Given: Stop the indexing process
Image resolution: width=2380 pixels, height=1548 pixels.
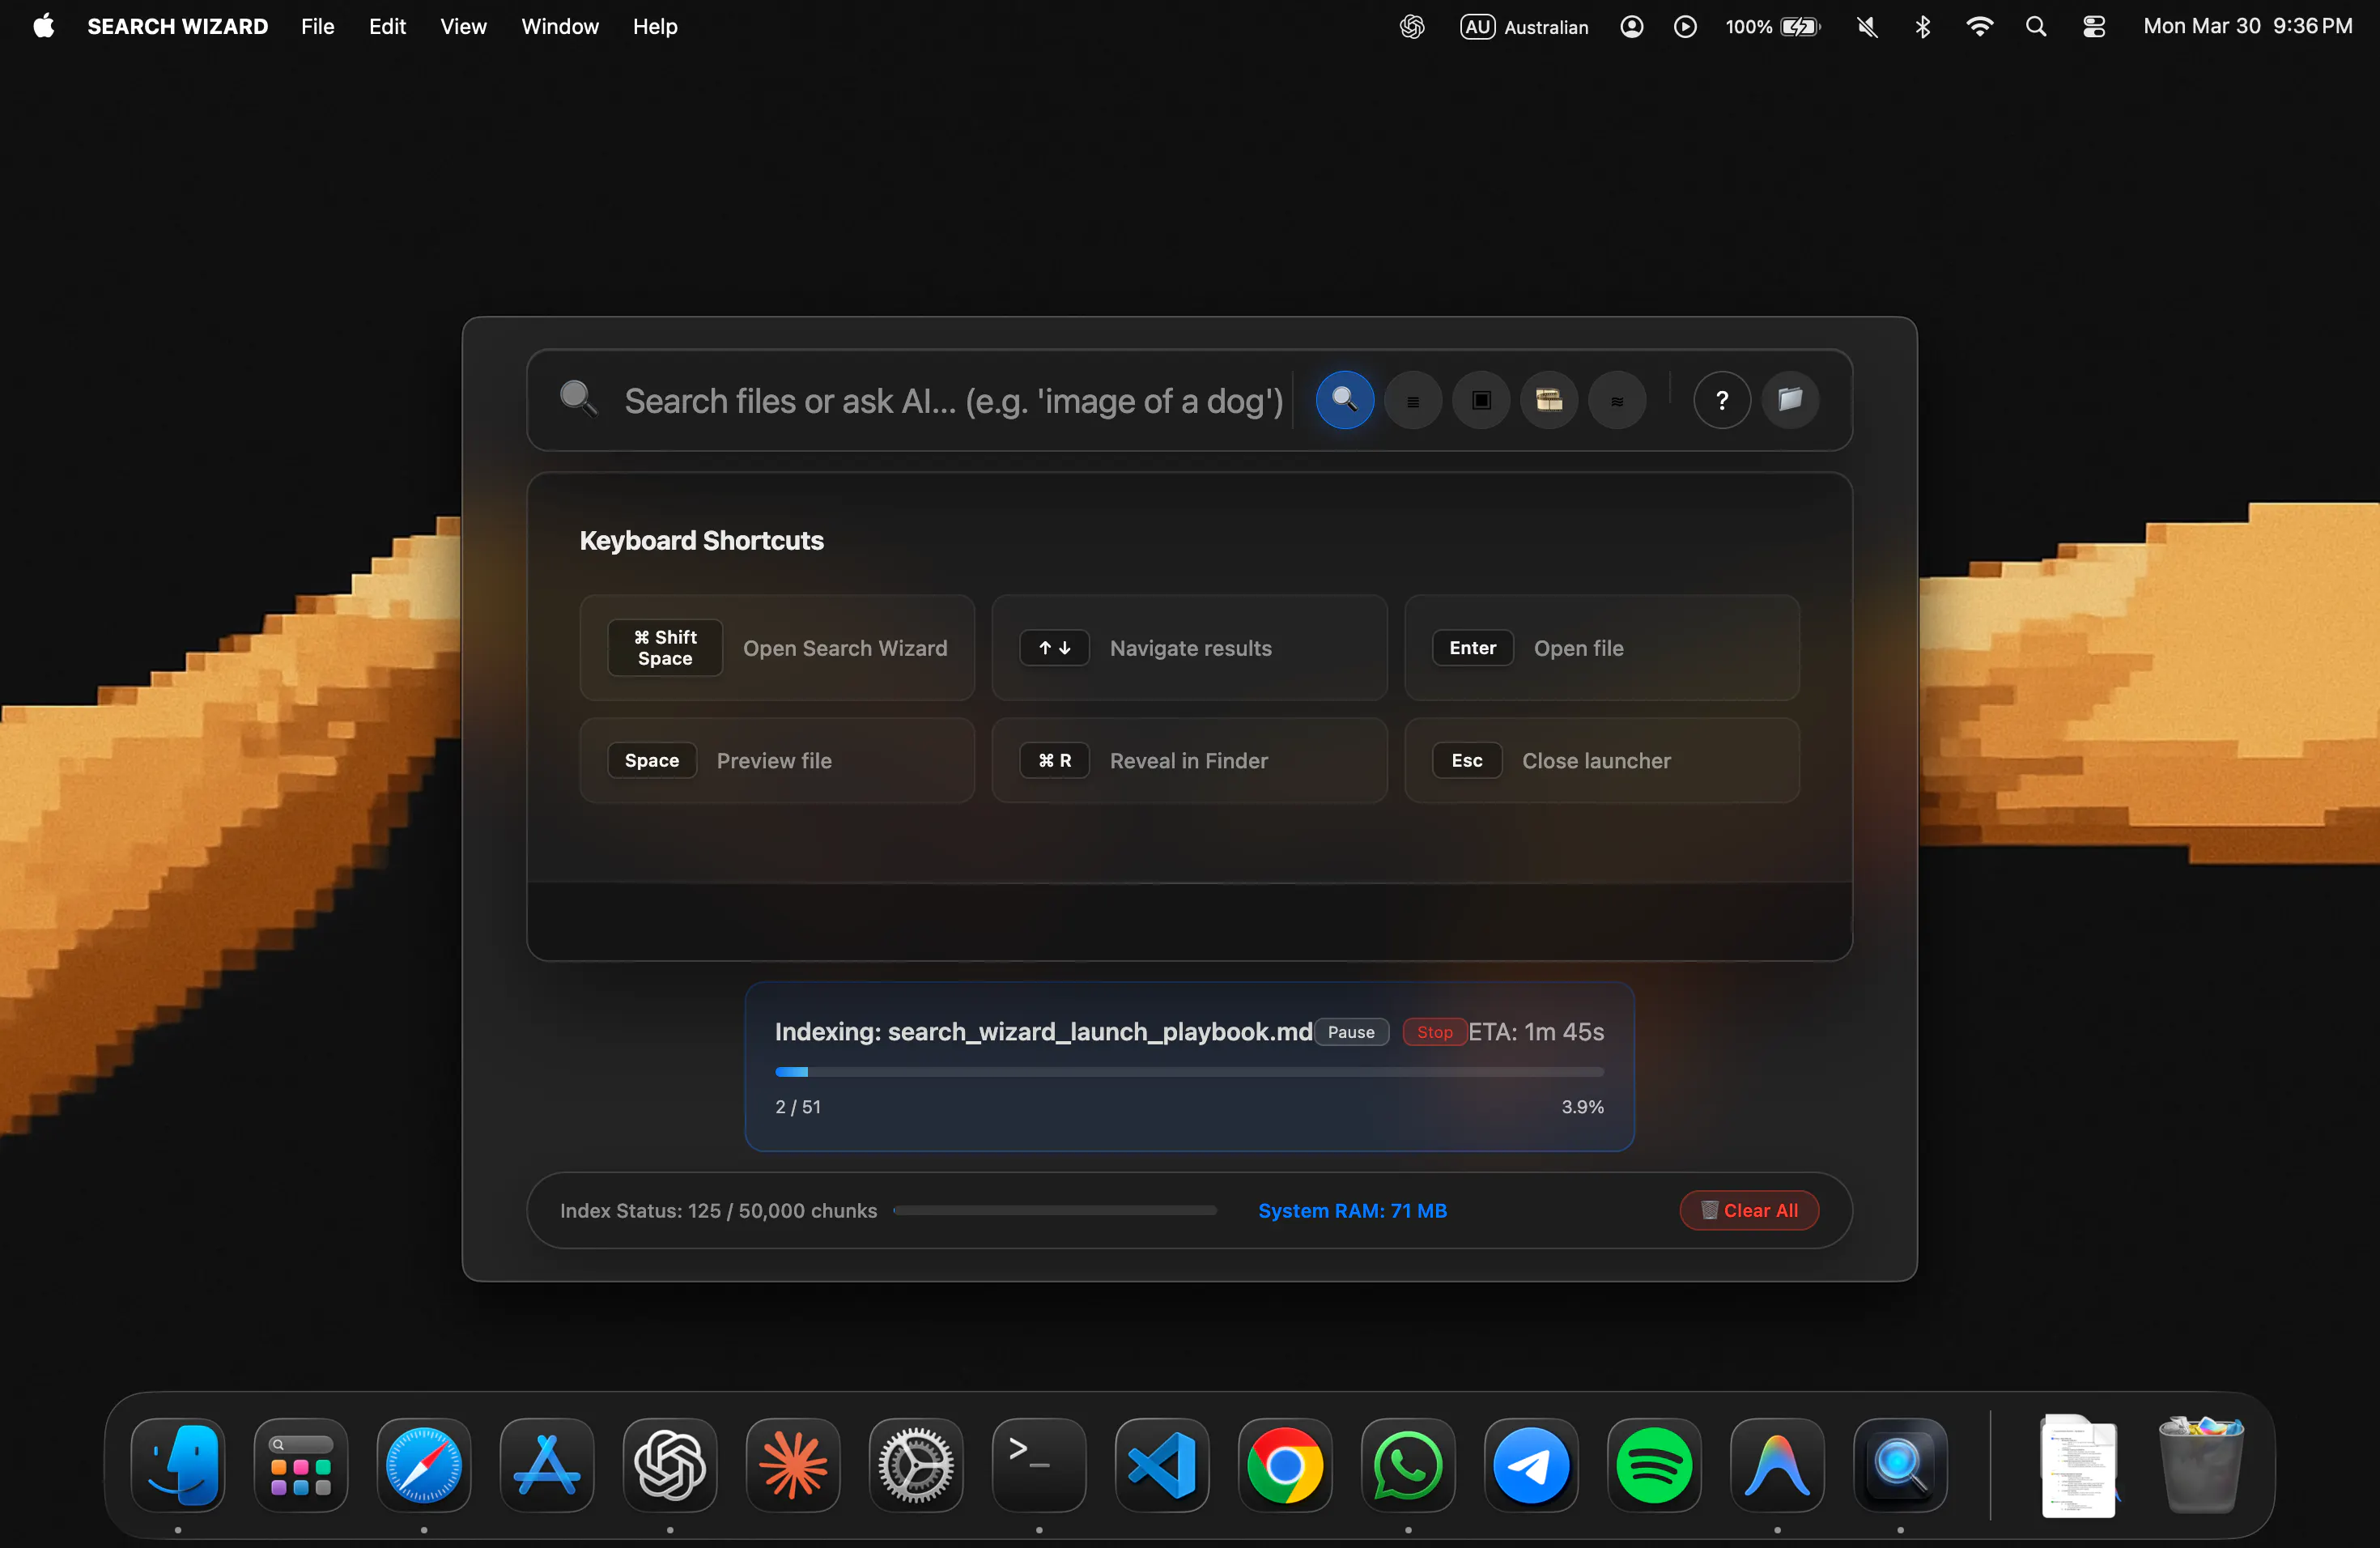Looking at the screenshot, I should pyautogui.click(x=1434, y=1032).
